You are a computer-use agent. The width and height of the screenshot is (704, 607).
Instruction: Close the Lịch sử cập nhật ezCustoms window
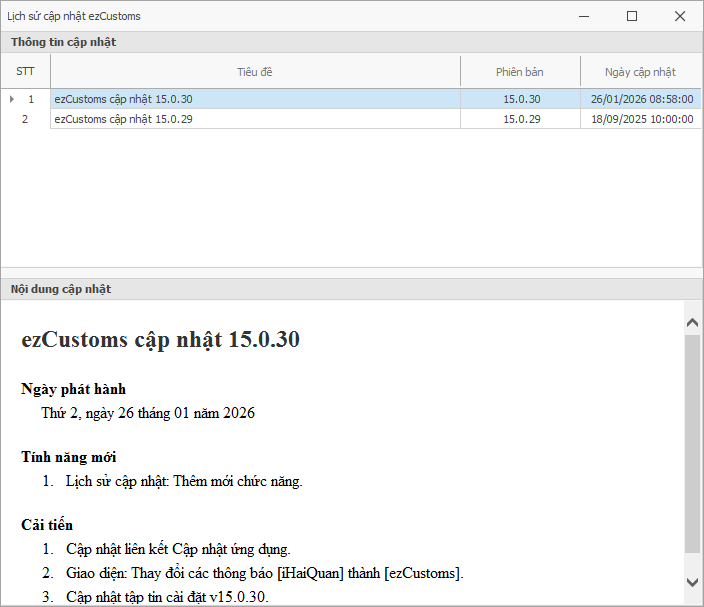point(680,17)
